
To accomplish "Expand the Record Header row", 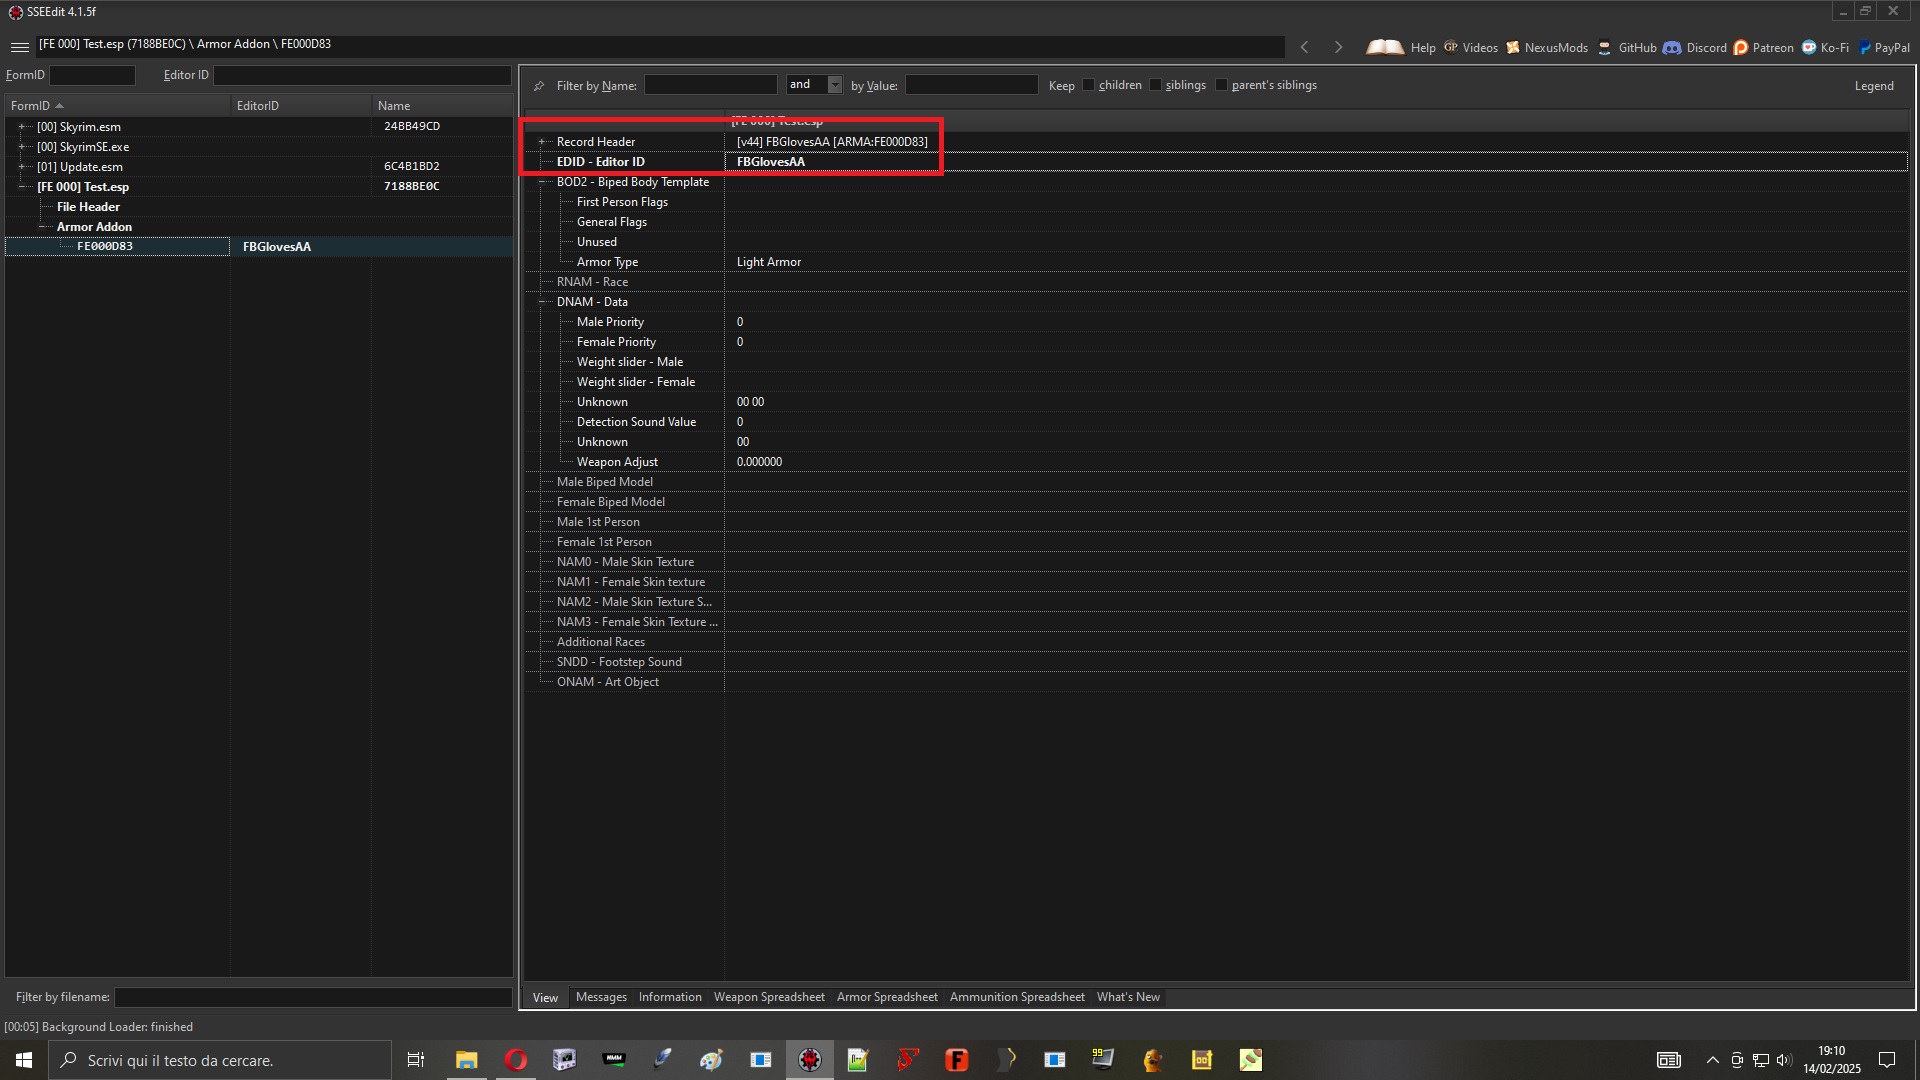I will click(542, 142).
